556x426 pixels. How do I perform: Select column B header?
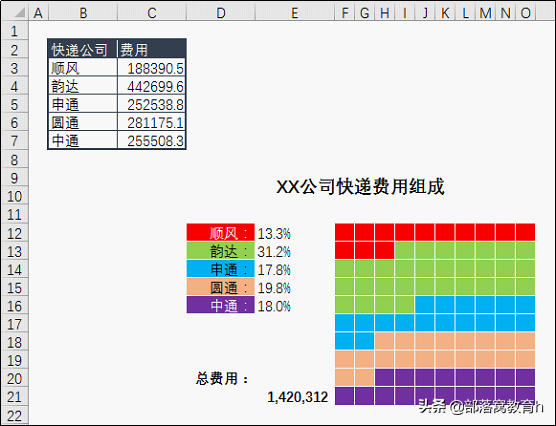pos(83,13)
